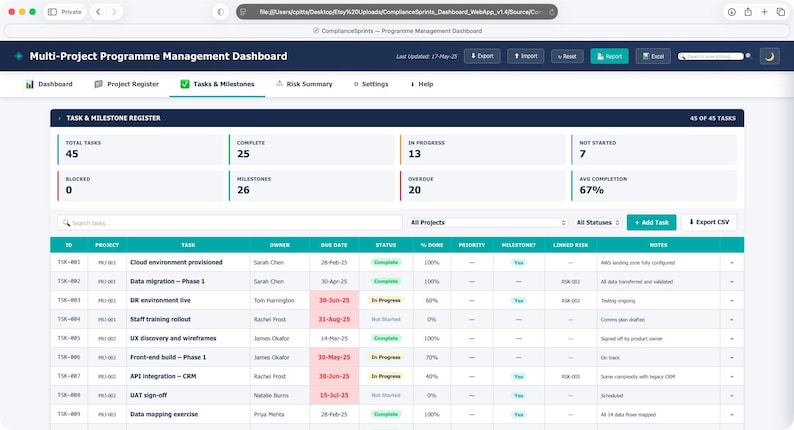Click the Milestones summary card
794x430 pixels.
(311, 186)
